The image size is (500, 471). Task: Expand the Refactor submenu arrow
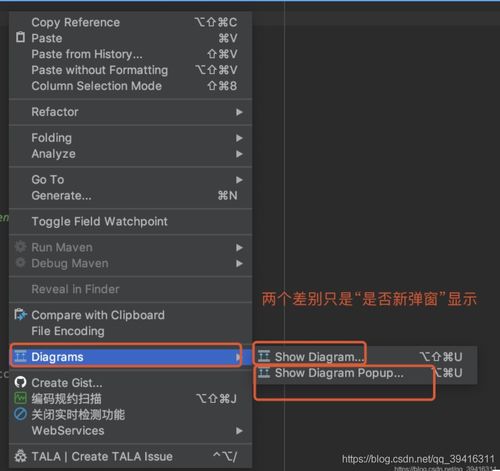tap(239, 112)
